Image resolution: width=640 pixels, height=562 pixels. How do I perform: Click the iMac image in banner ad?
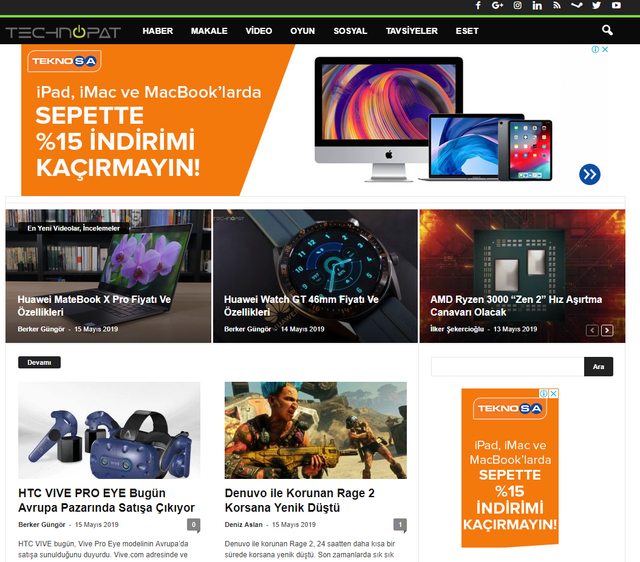(x=389, y=118)
